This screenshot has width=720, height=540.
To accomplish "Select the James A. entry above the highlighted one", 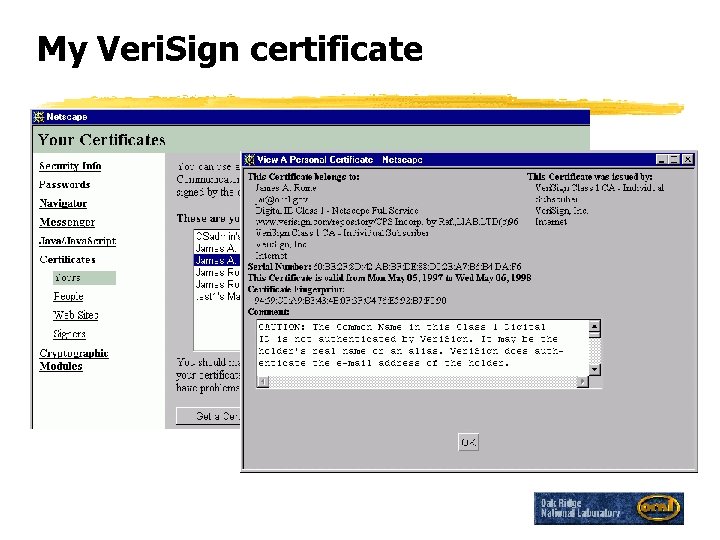I will [217, 248].
